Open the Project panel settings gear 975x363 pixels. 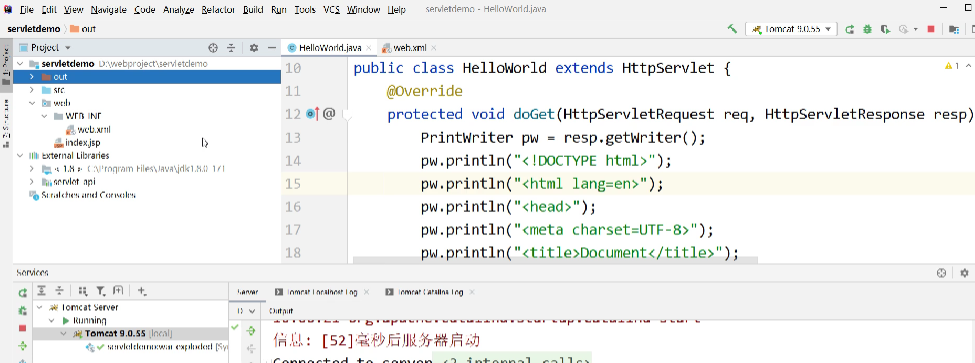point(254,47)
